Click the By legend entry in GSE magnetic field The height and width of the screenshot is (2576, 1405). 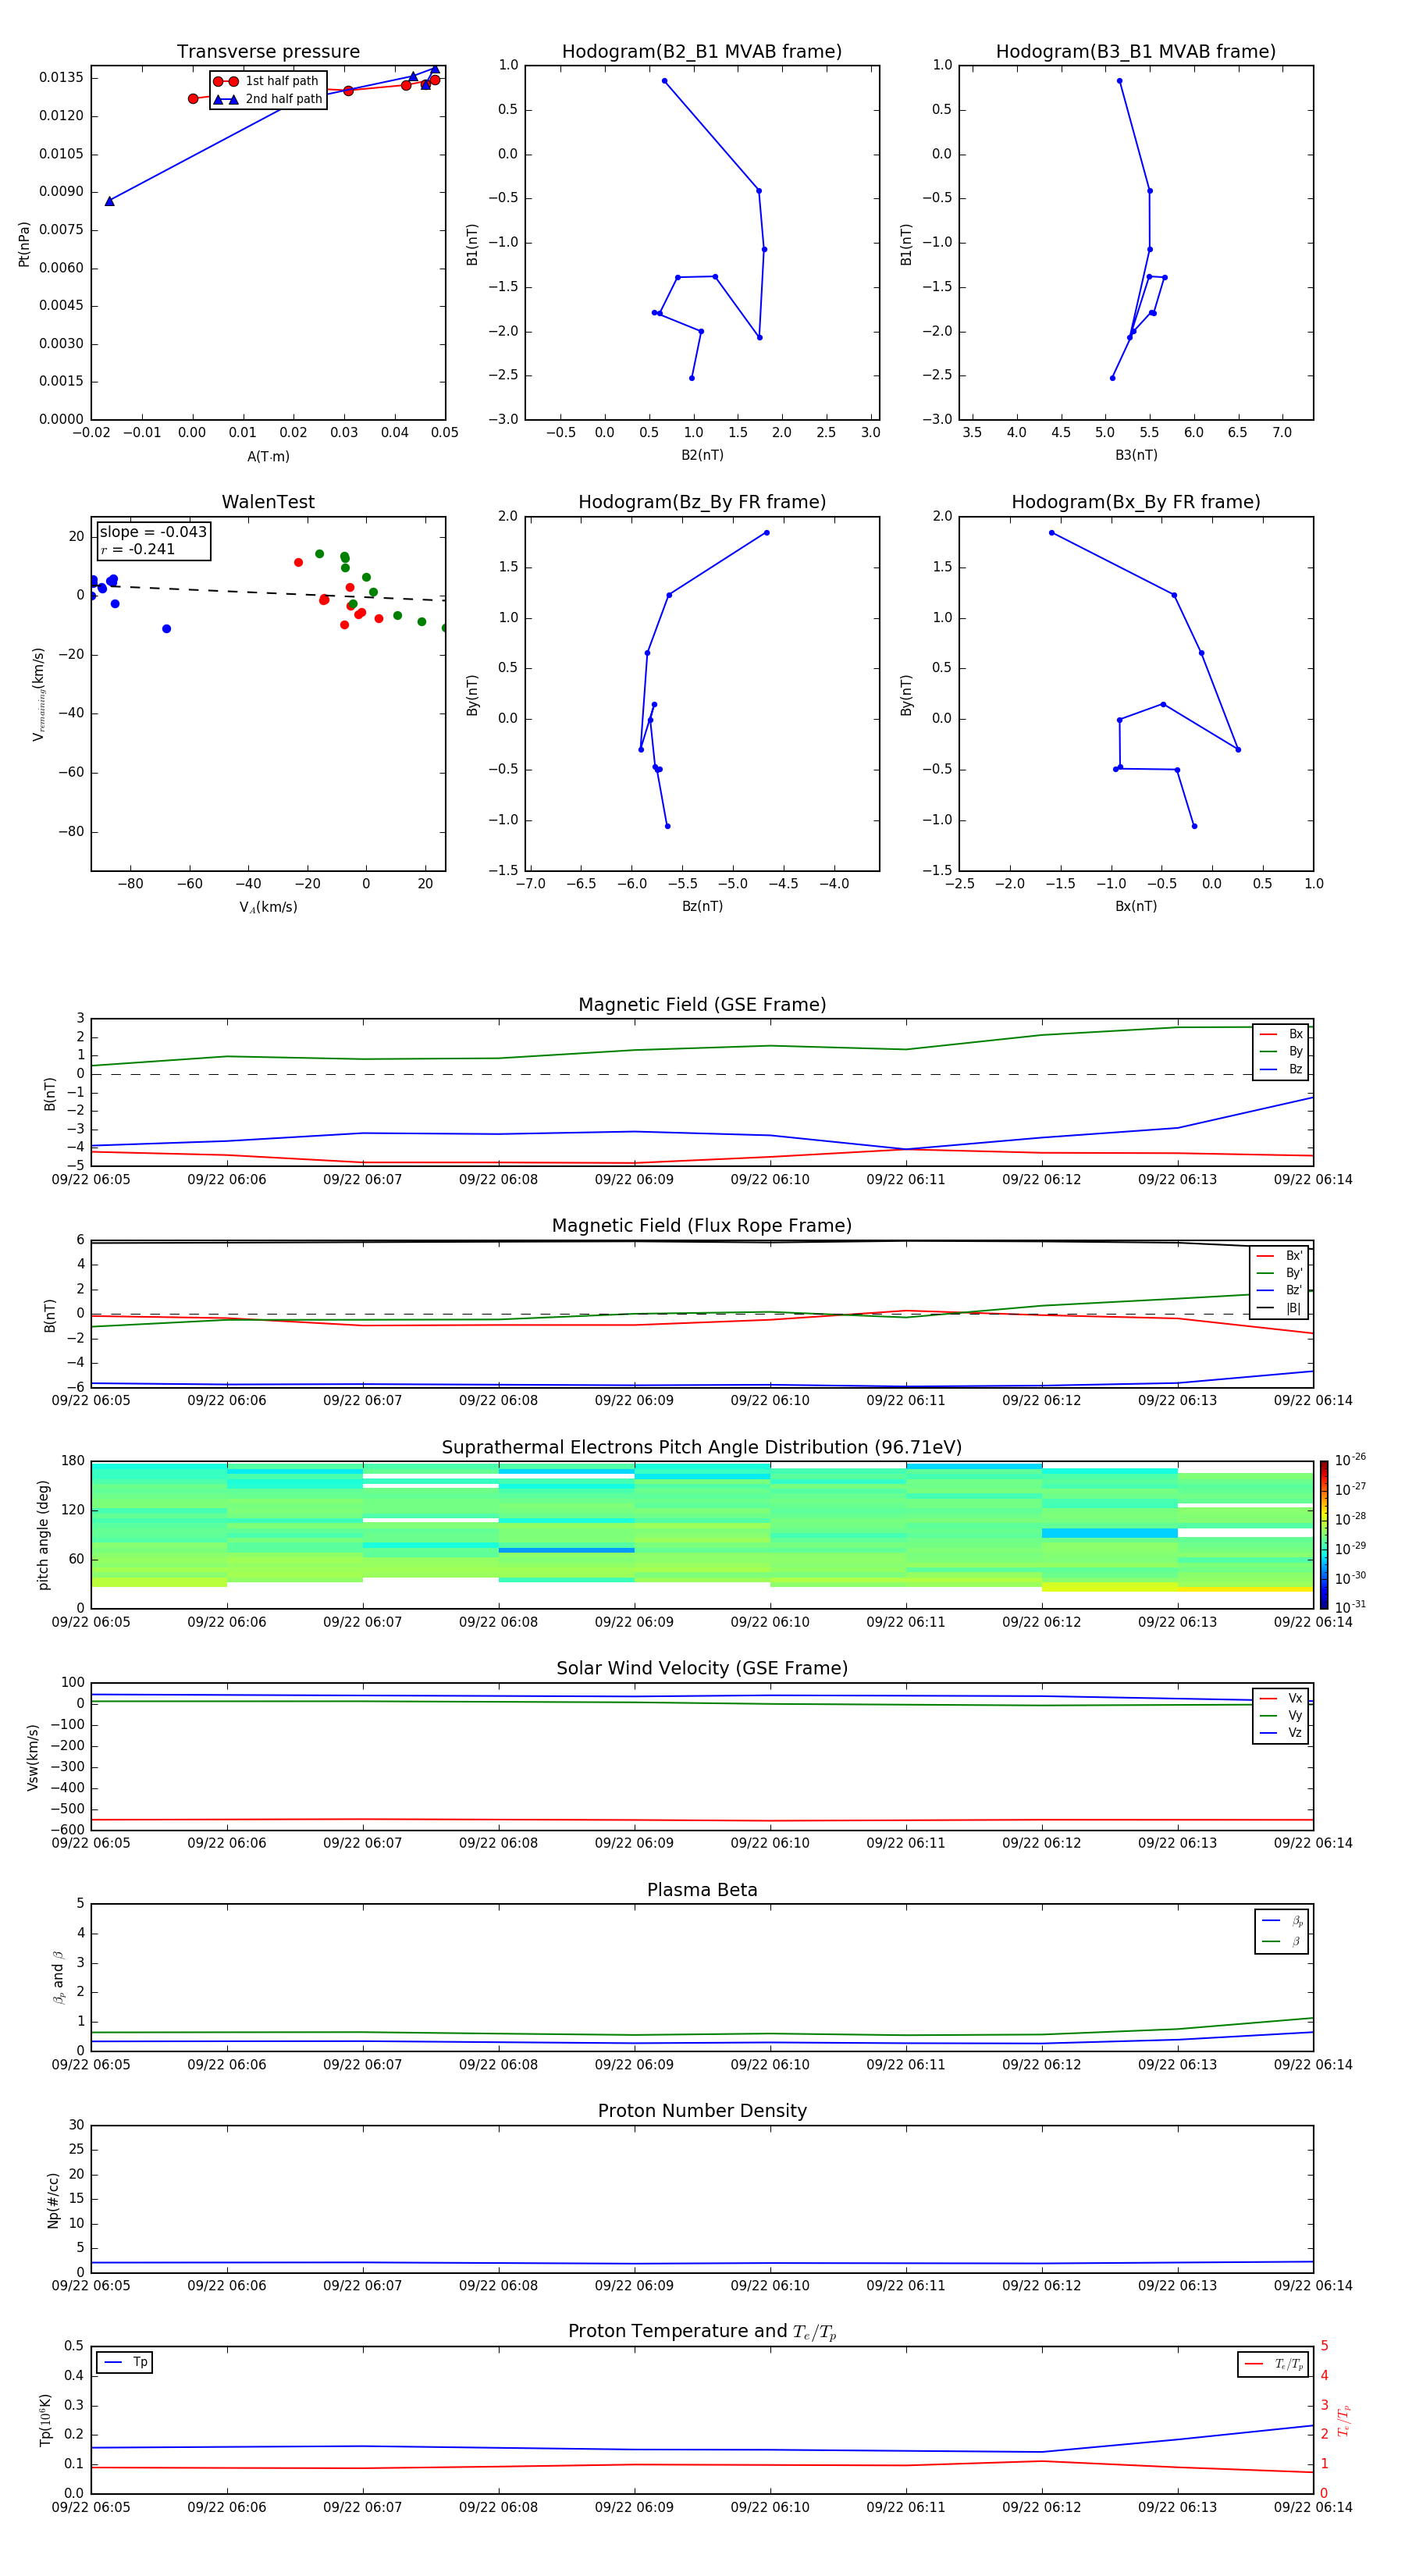click(x=1281, y=1052)
